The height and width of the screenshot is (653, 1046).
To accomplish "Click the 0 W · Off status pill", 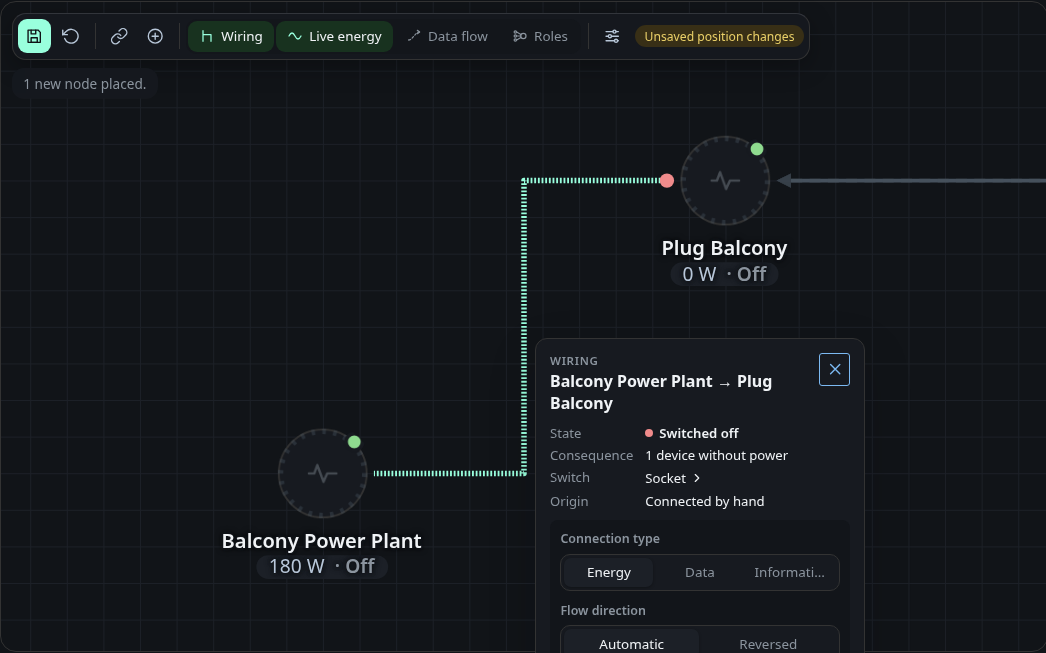I will 724,274.
